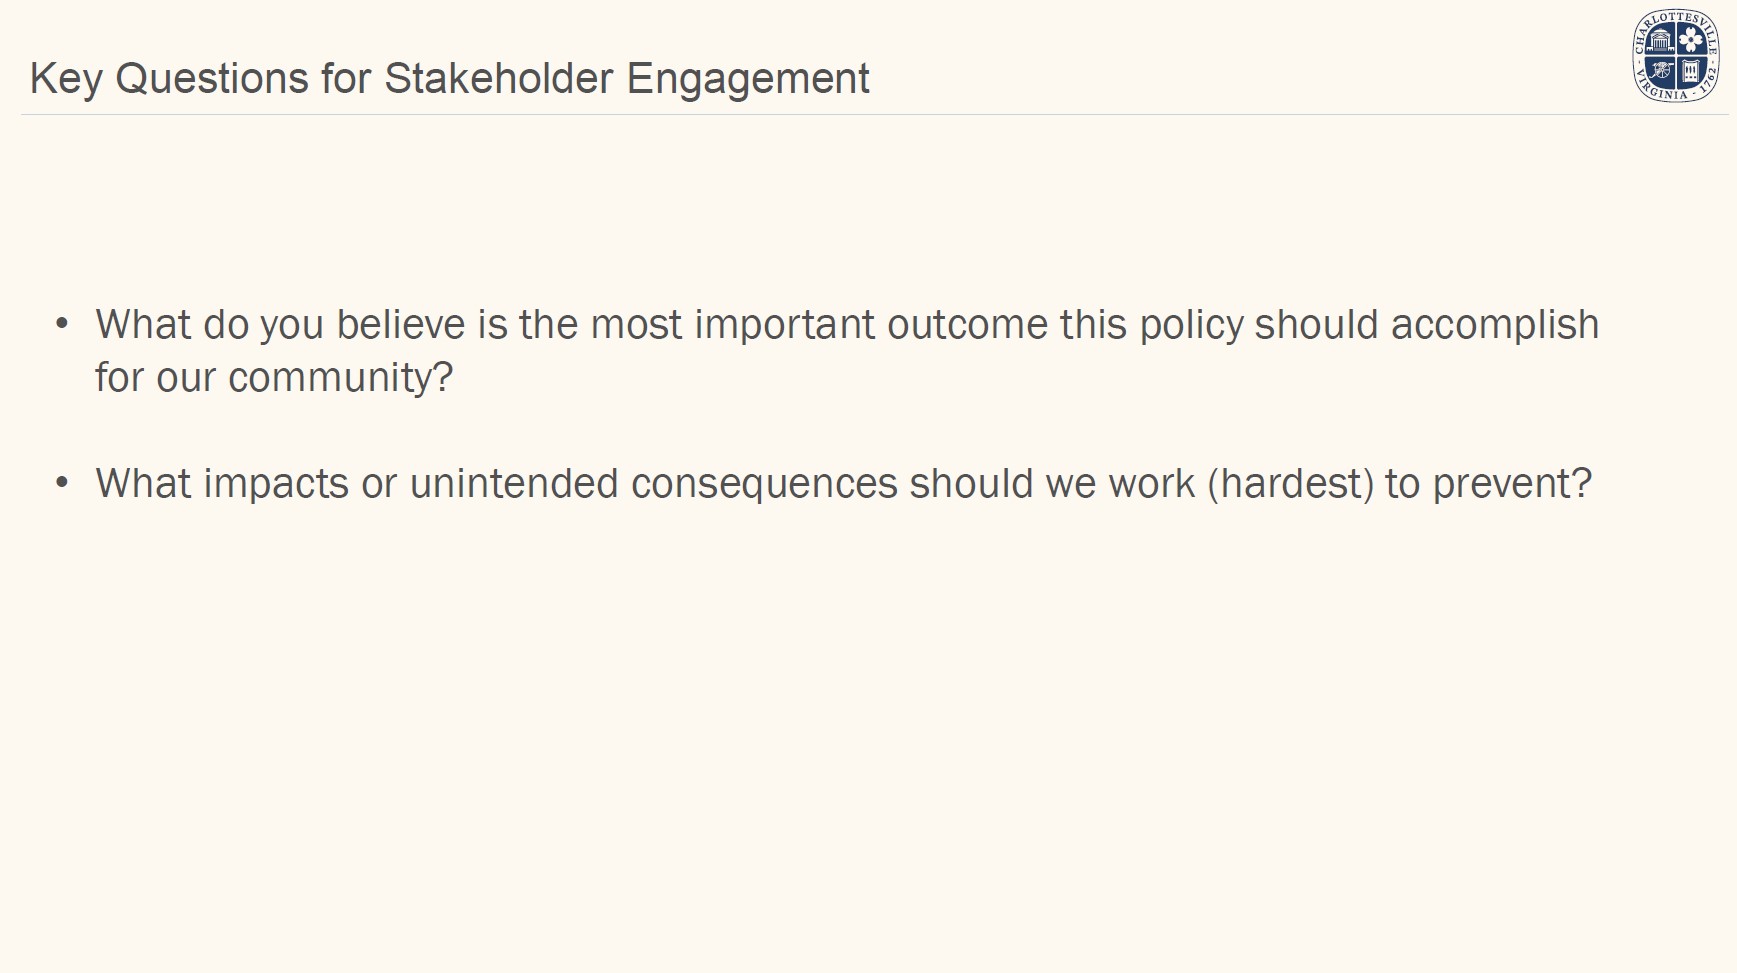This screenshot has width=1737, height=973.
Task: Click the second bullet point marker
Action: point(62,483)
